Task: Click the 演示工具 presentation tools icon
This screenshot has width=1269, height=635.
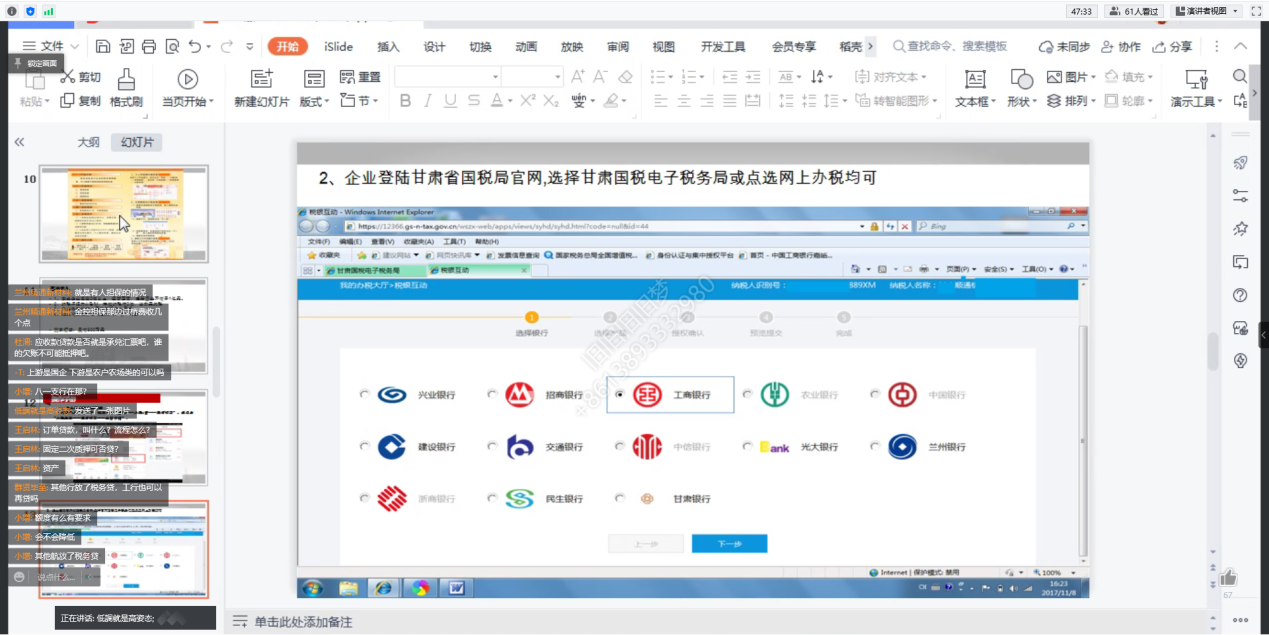Action: (x=1196, y=78)
